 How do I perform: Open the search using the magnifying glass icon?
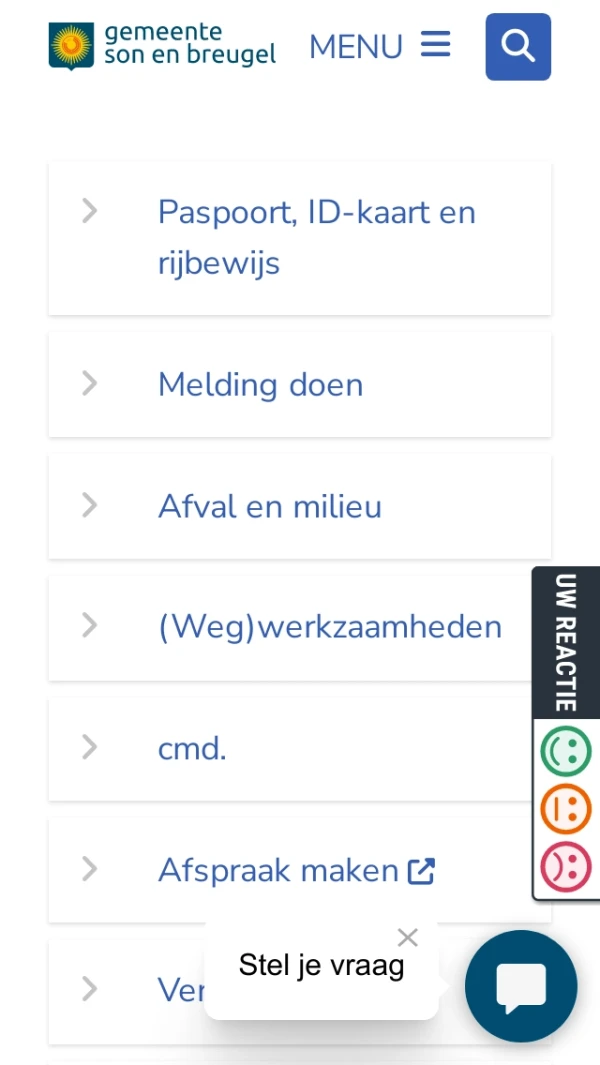coord(517,46)
